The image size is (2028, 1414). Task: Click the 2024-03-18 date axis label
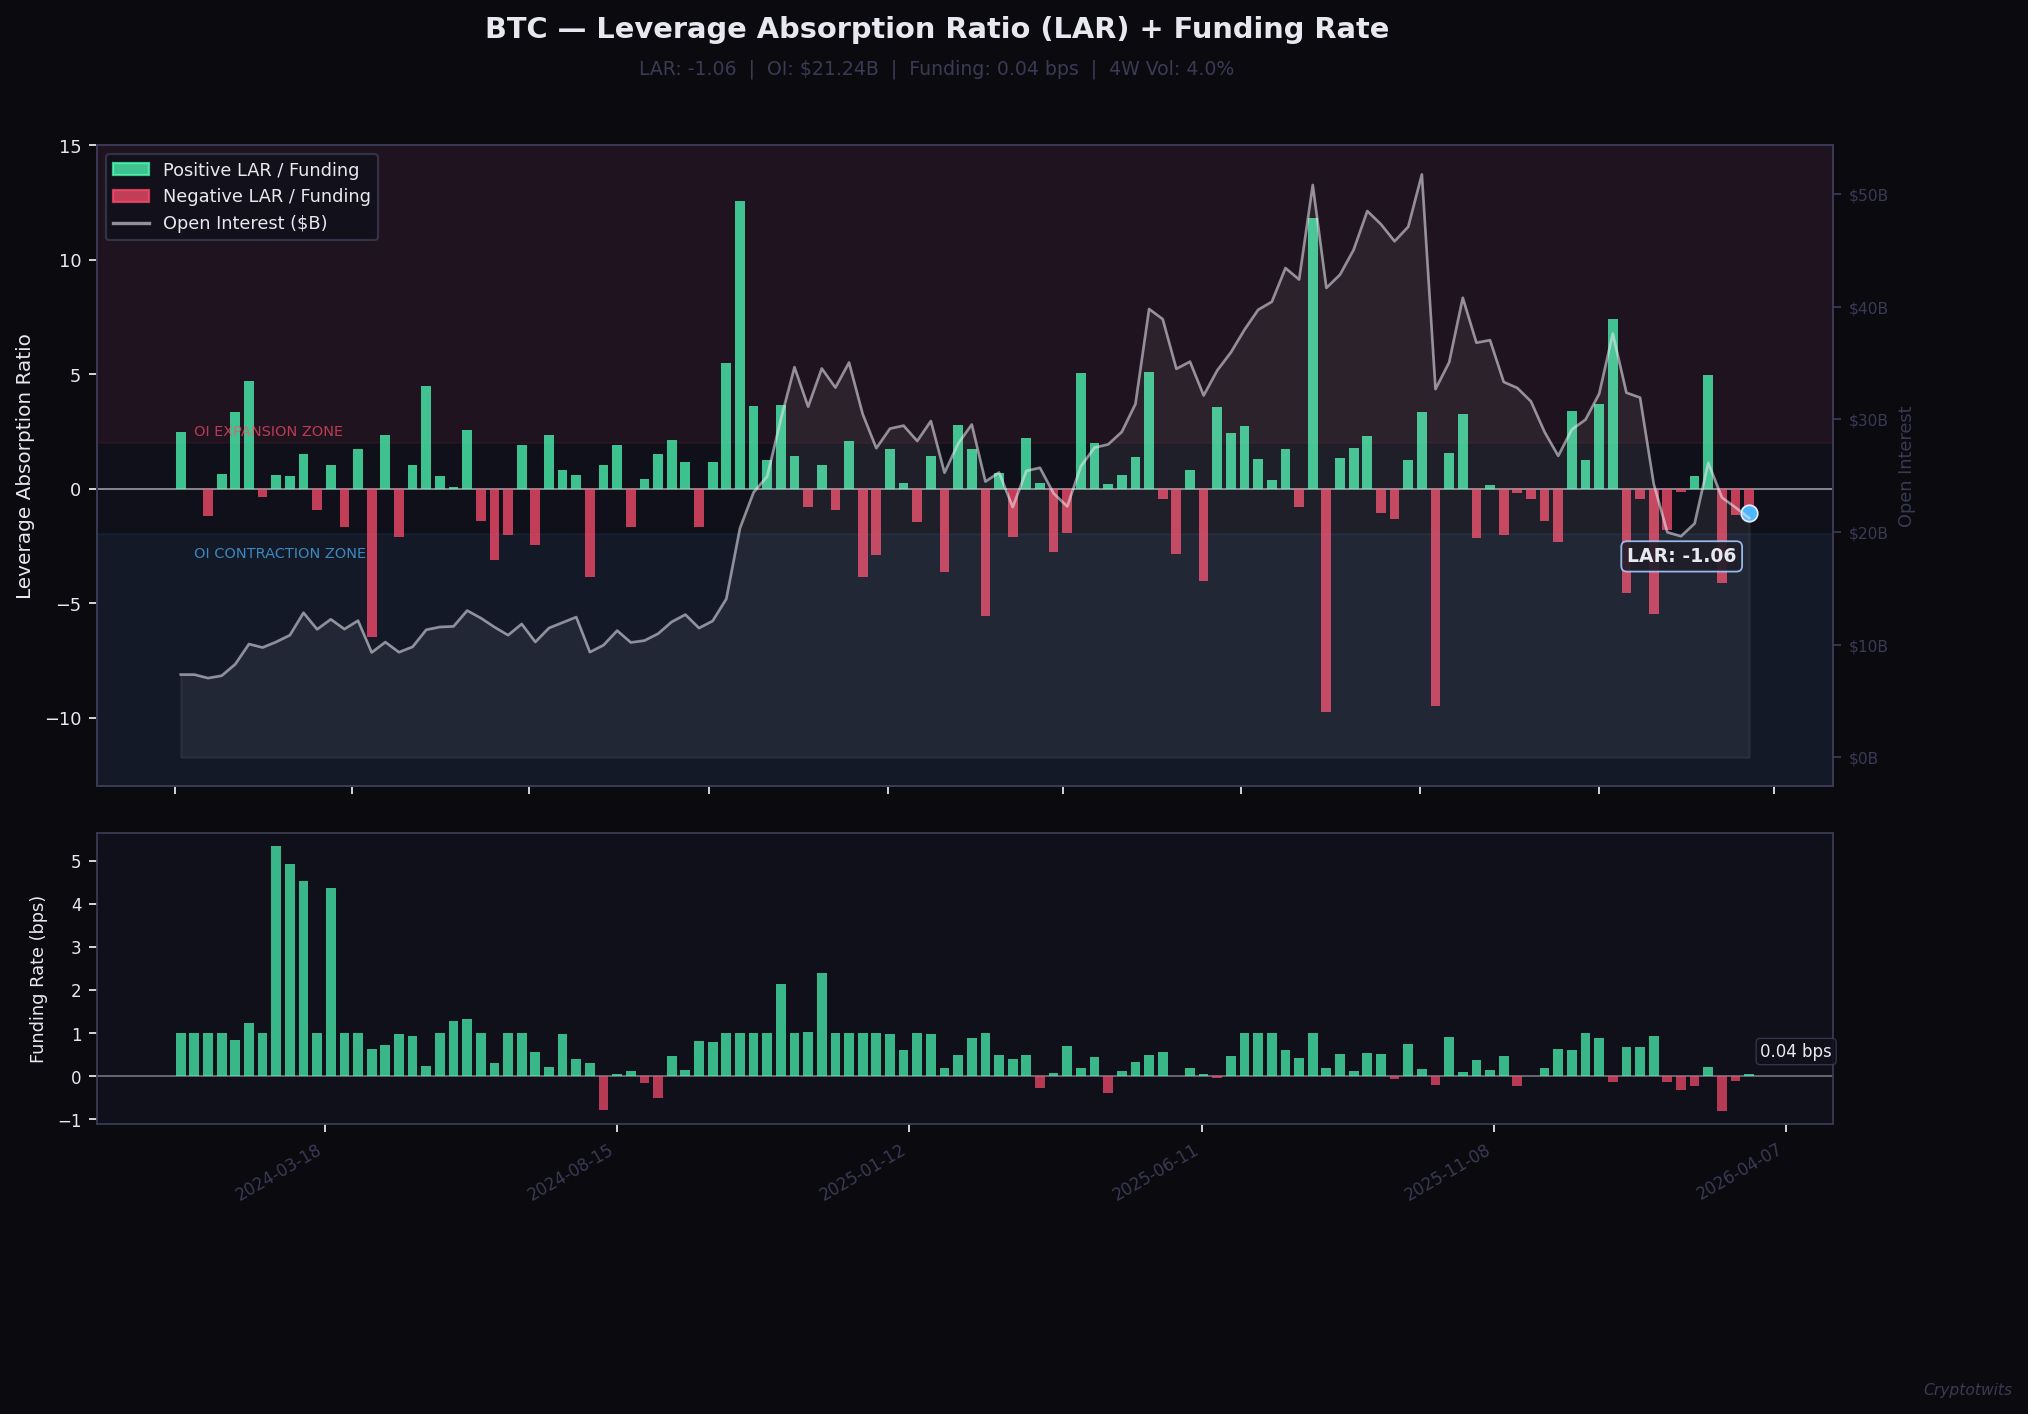click(x=278, y=1173)
